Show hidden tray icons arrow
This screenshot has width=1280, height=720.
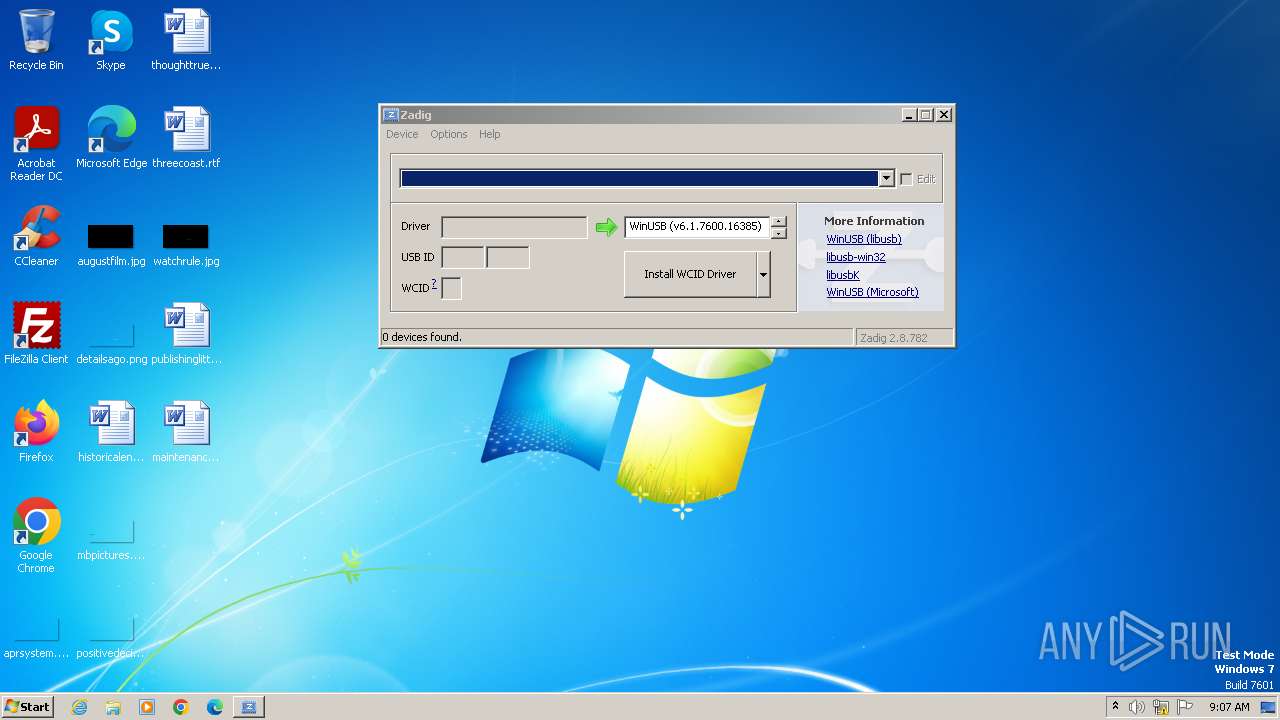pos(1115,707)
